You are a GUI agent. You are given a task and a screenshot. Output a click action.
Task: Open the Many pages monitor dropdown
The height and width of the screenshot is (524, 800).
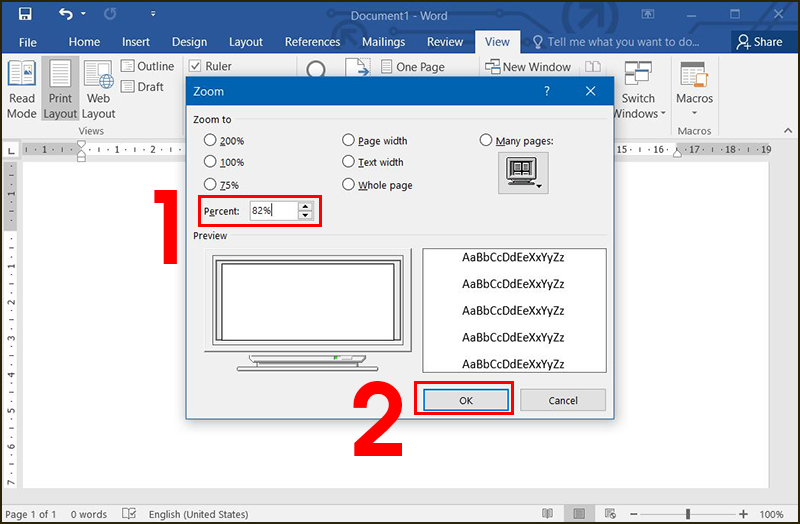tap(523, 173)
